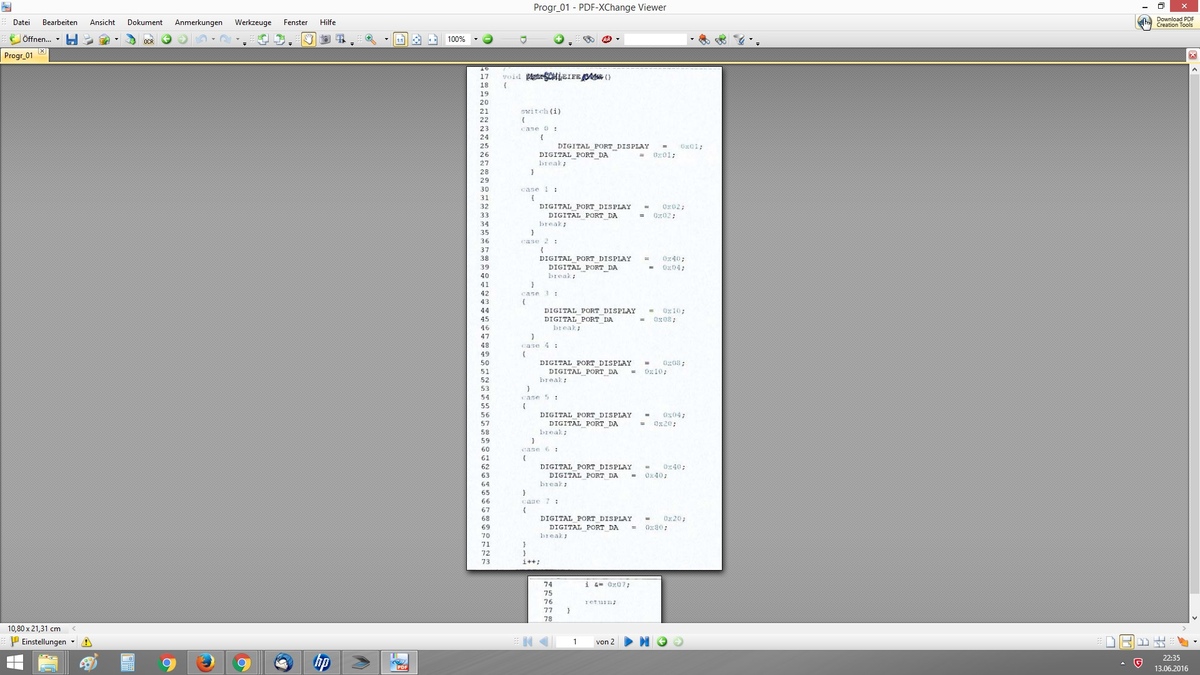Open the 100% zoom level dropdown
The image size is (1200, 675).
coord(476,39)
